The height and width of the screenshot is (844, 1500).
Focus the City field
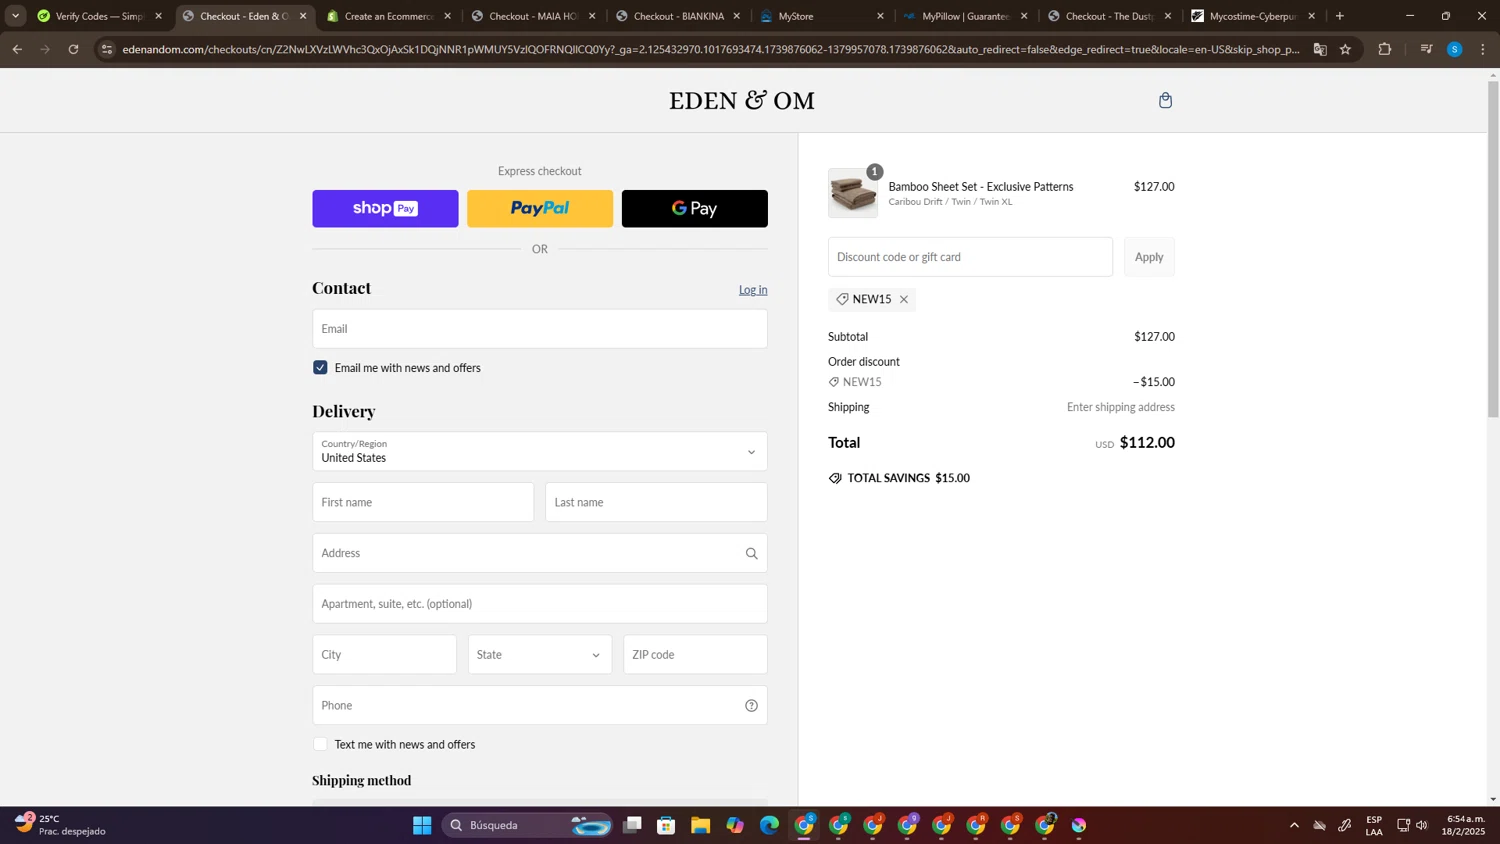[x=384, y=655]
